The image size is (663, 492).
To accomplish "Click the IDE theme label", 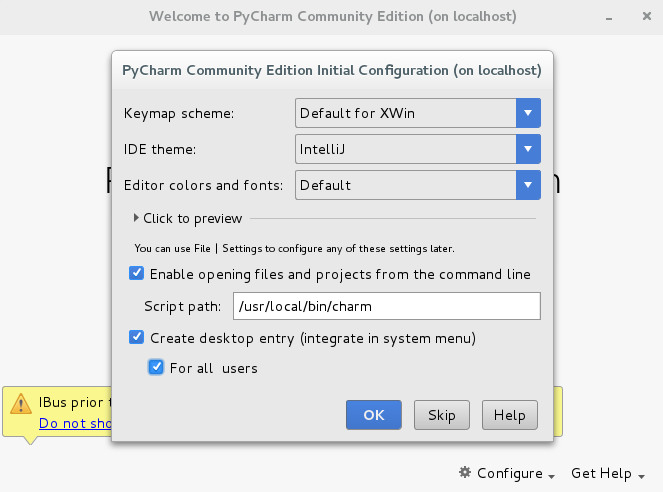I will click(160, 149).
